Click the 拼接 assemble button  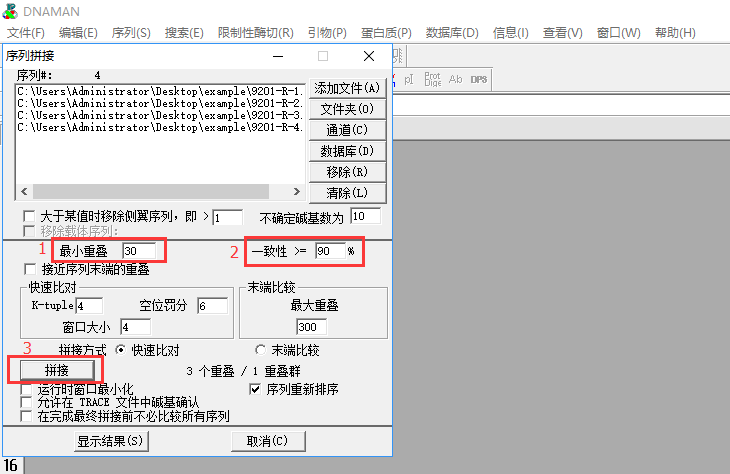coord(57,370)
